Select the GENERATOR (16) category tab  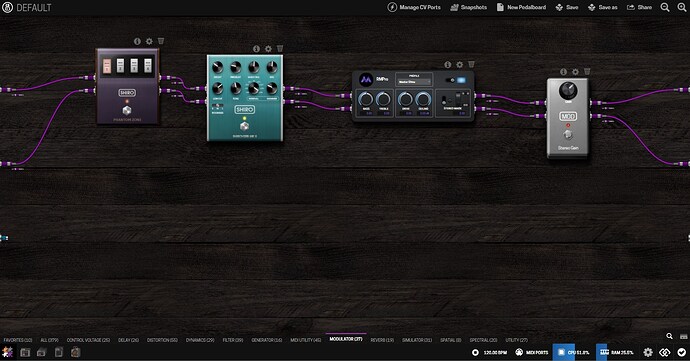[267, 340]
